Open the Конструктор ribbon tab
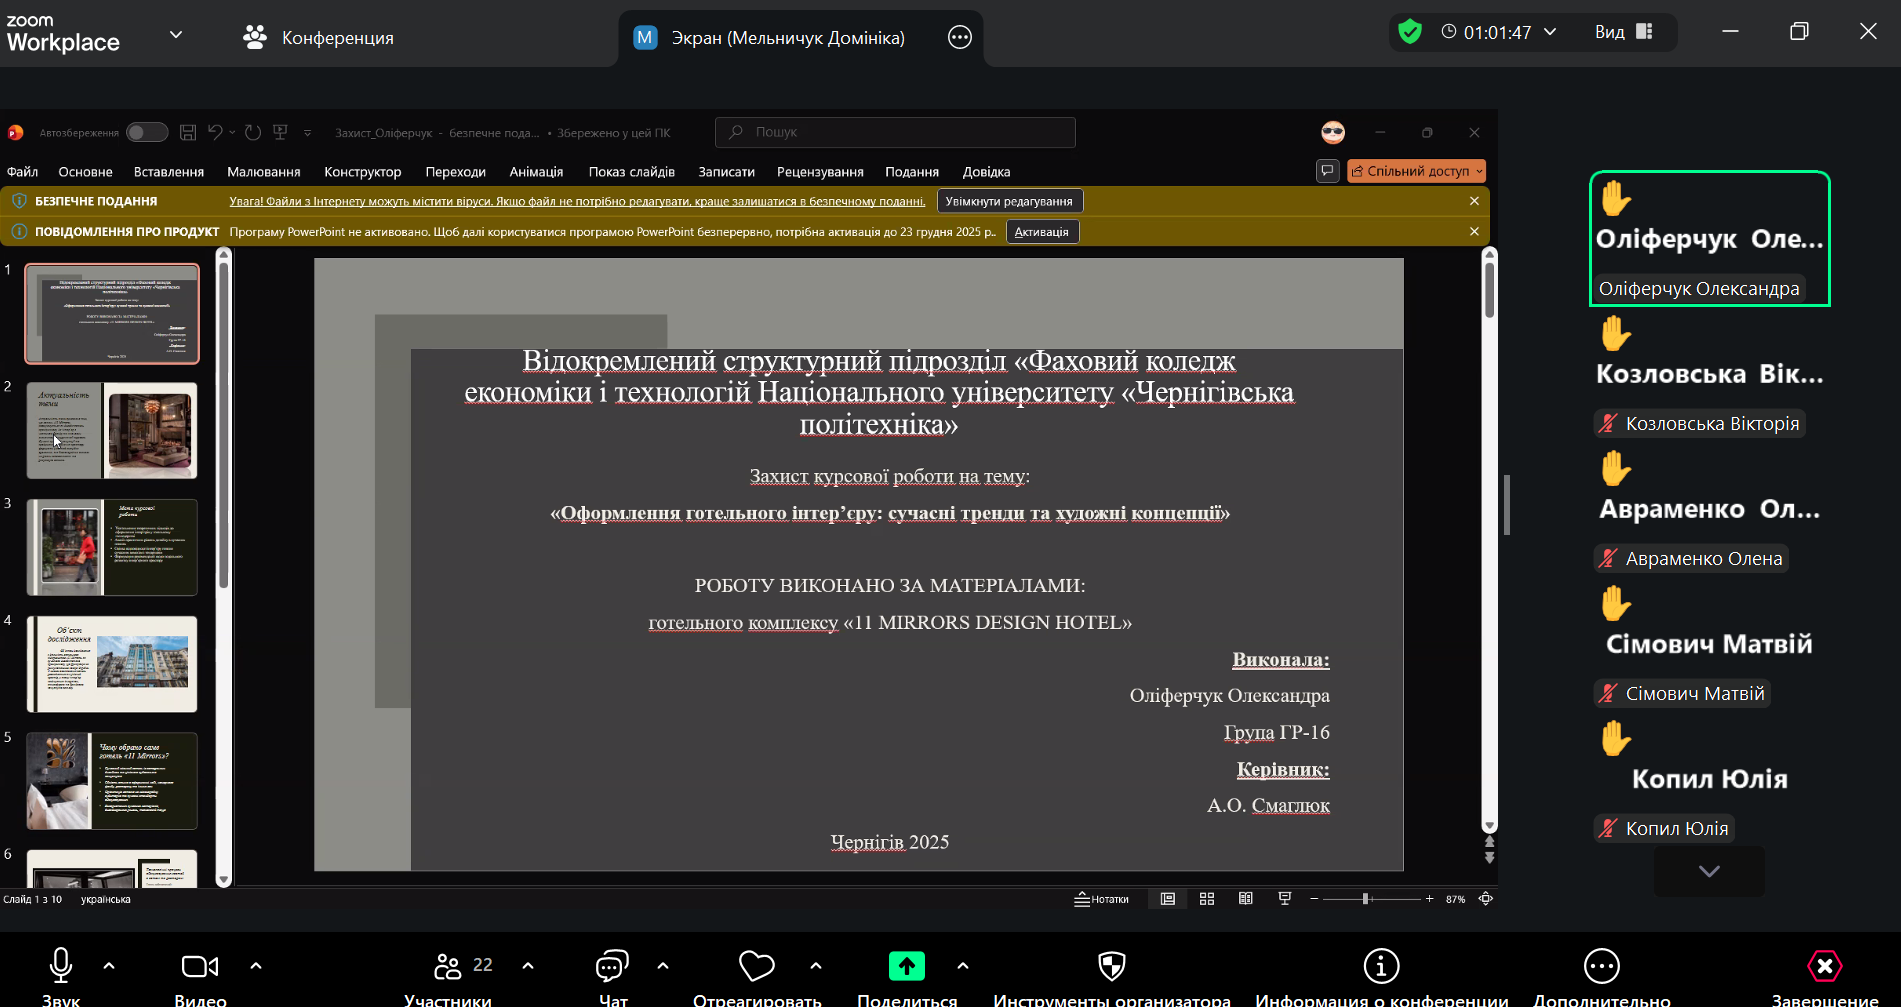 [x=362, y=172]
